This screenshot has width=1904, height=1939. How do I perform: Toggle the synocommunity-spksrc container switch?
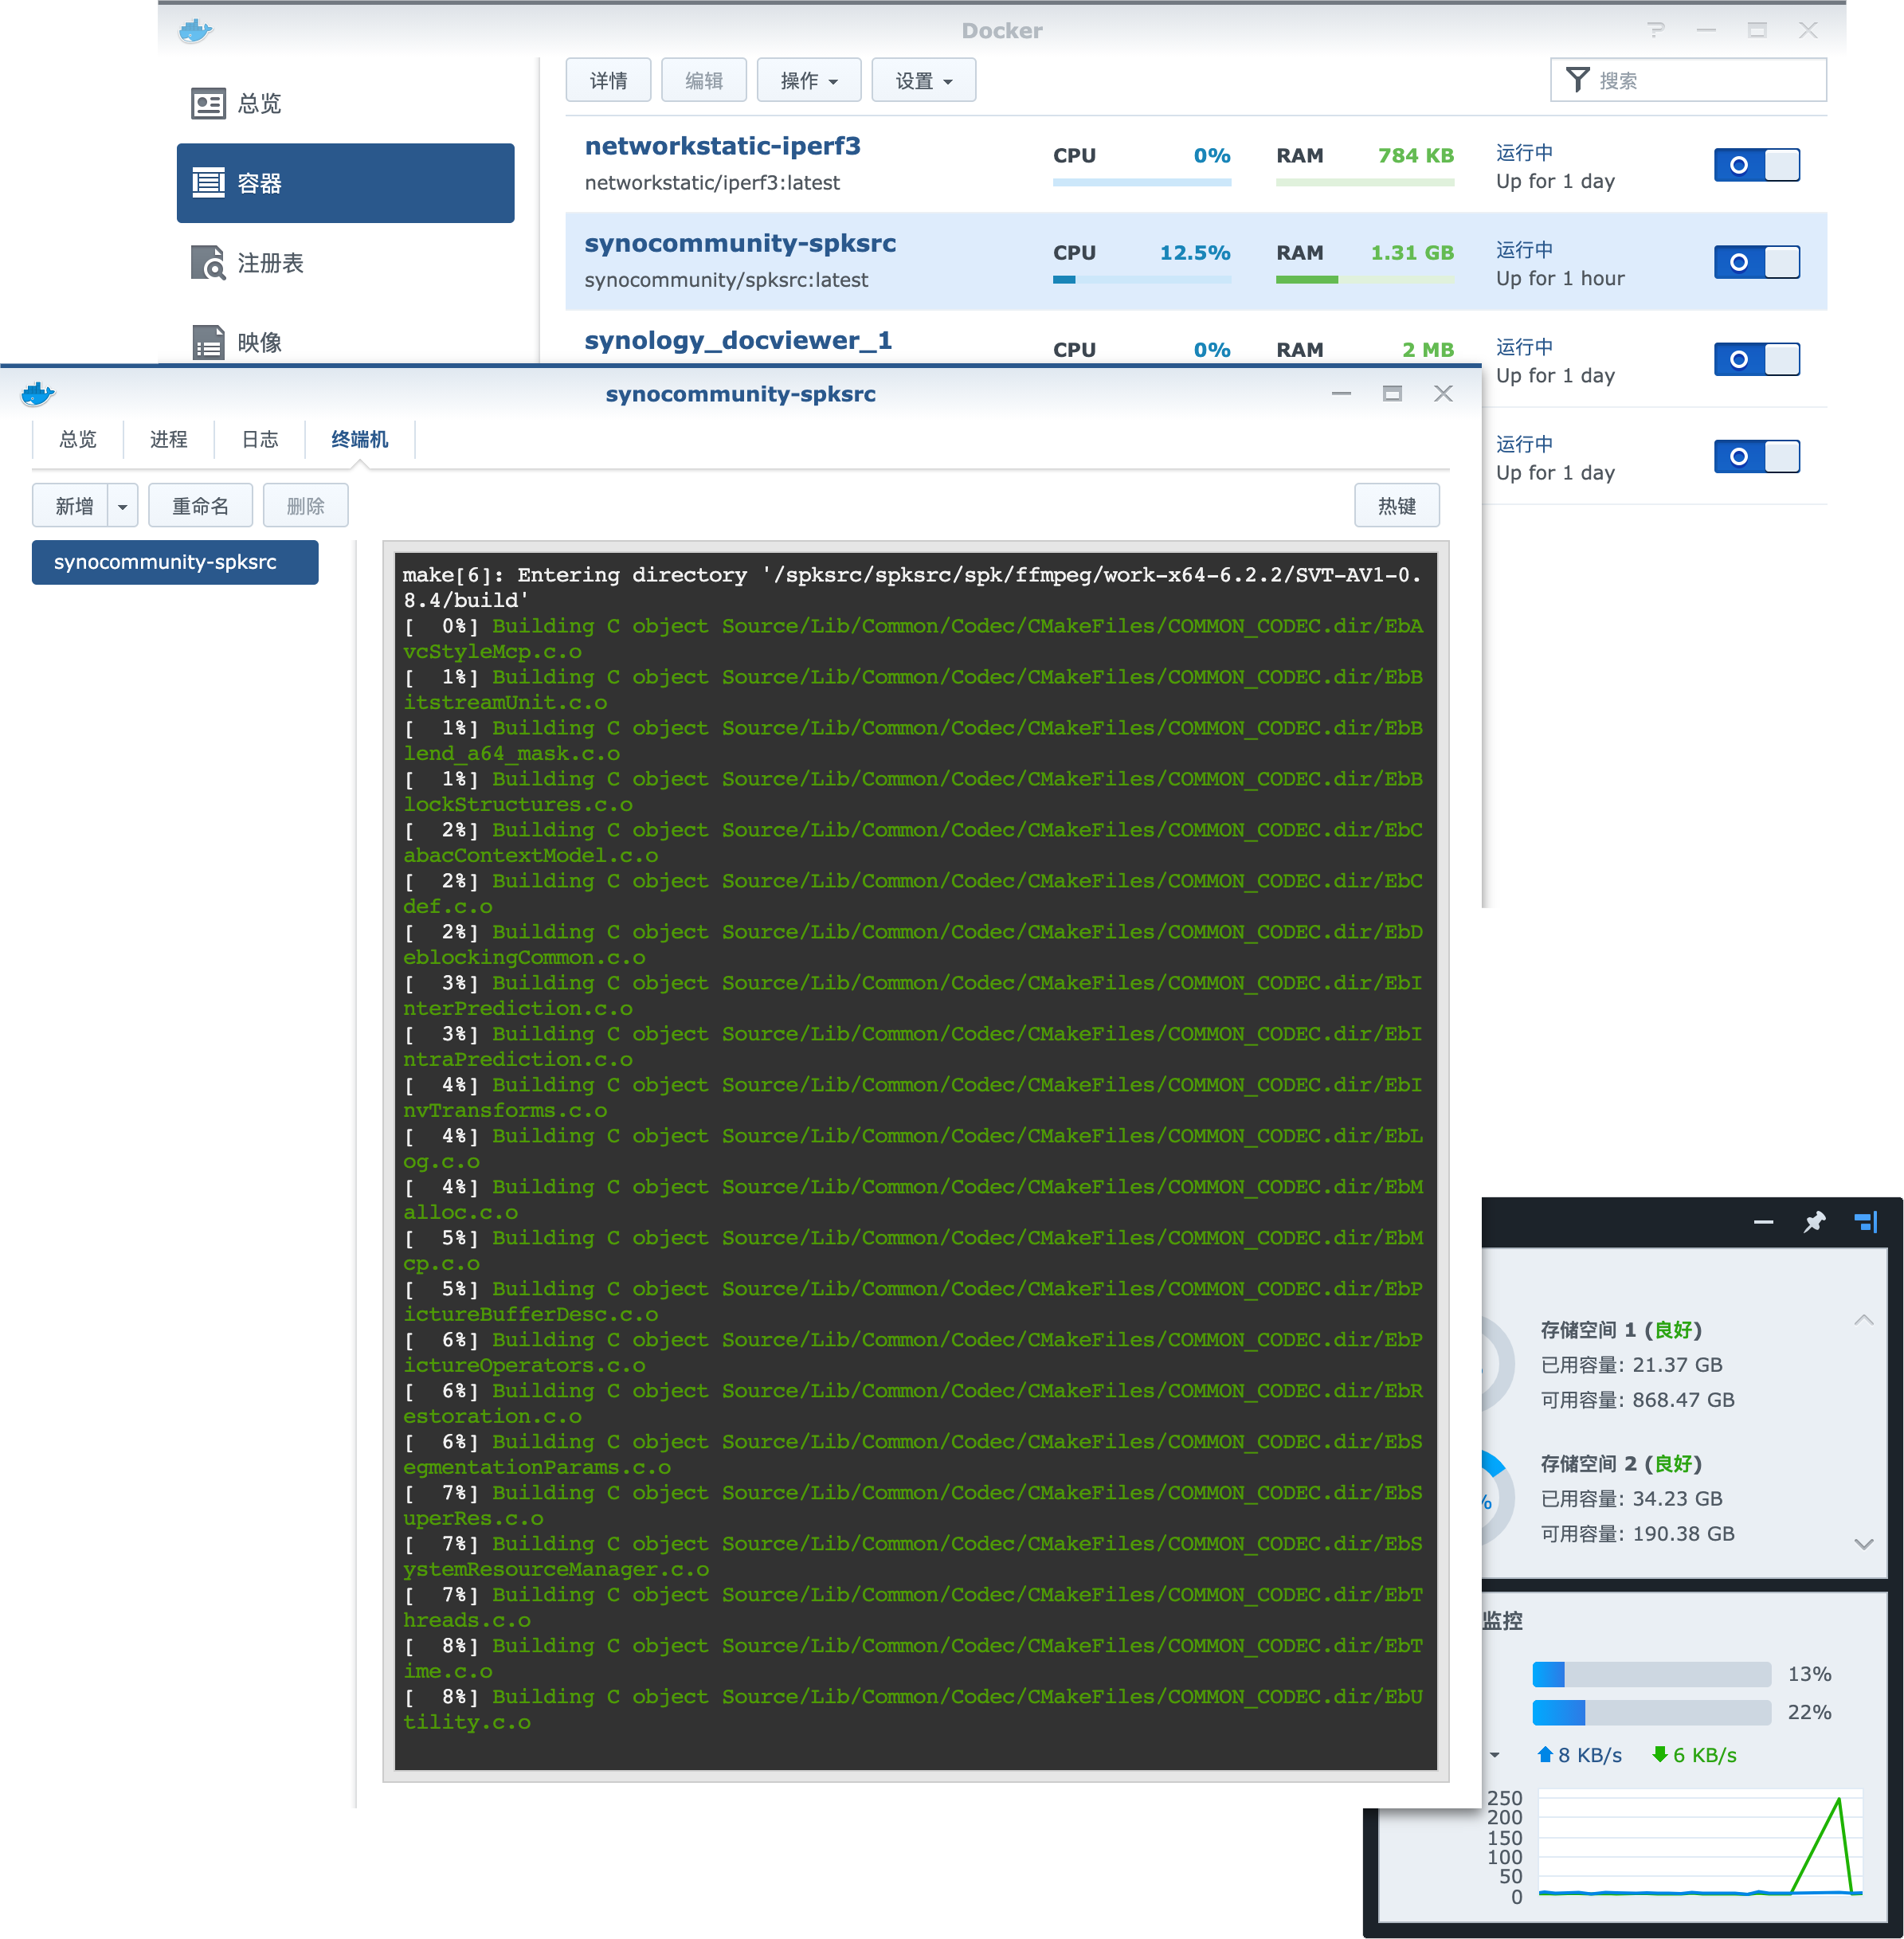coord(1756,262)
